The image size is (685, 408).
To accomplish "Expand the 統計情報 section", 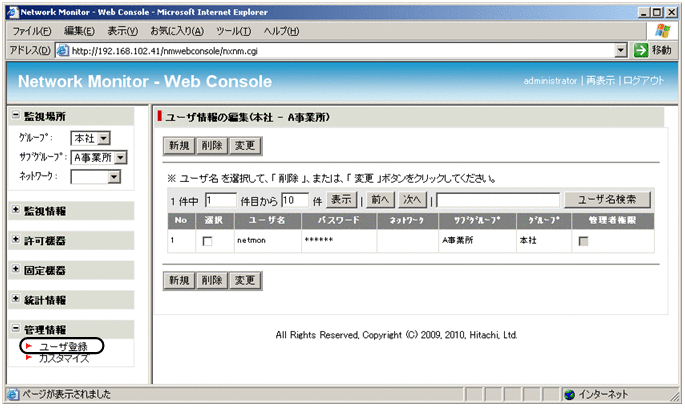I will [16, 299].
